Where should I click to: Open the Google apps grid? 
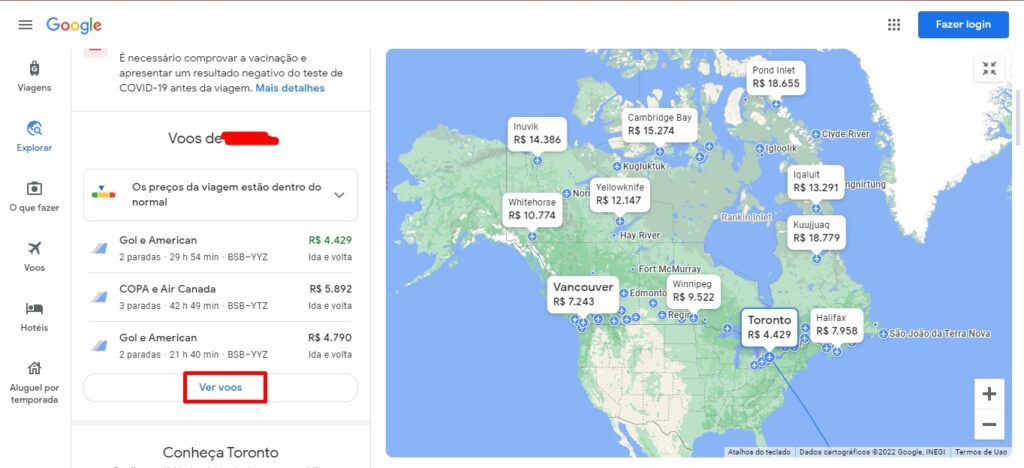coord(894,25)
